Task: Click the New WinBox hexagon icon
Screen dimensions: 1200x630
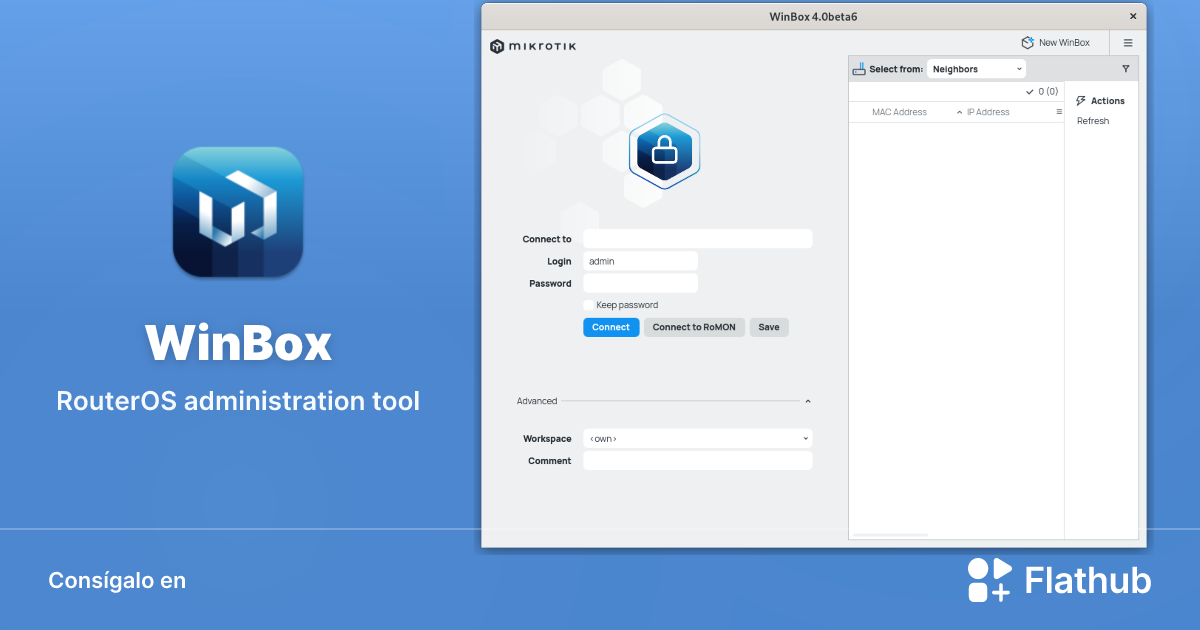Action: click(x=1028, y=42)
